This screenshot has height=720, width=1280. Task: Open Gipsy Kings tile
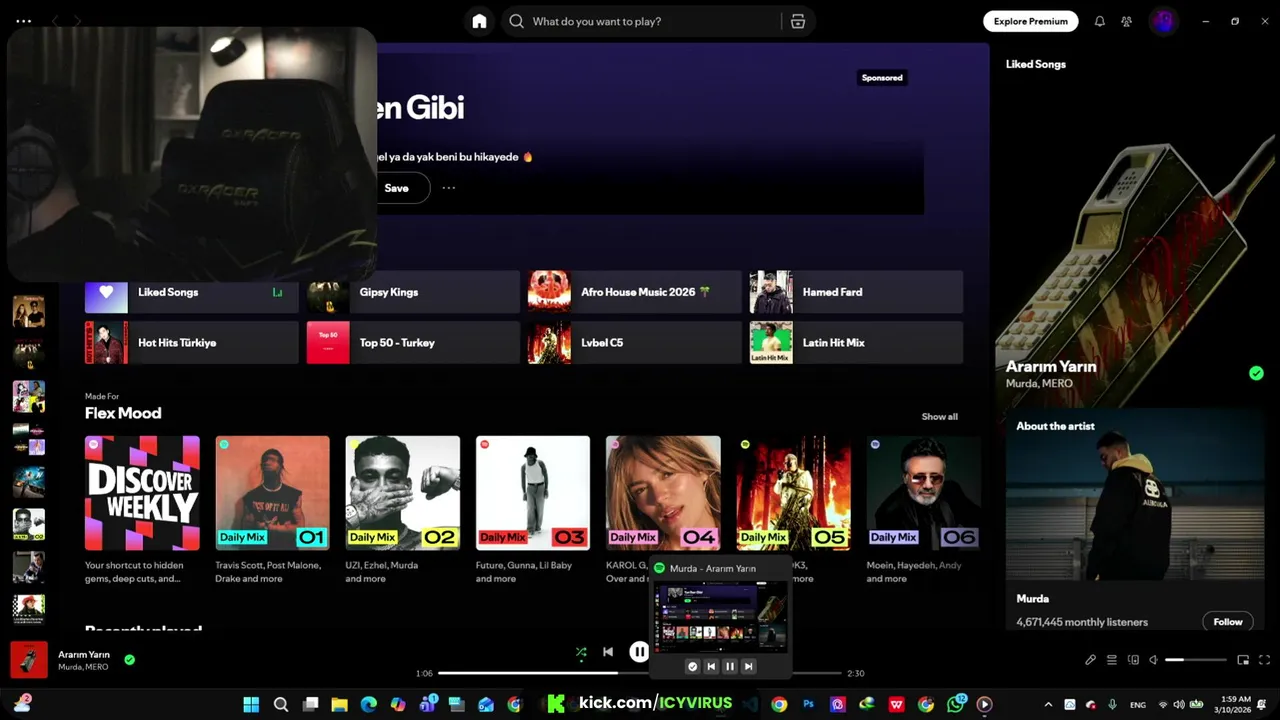tap(413, 292)
